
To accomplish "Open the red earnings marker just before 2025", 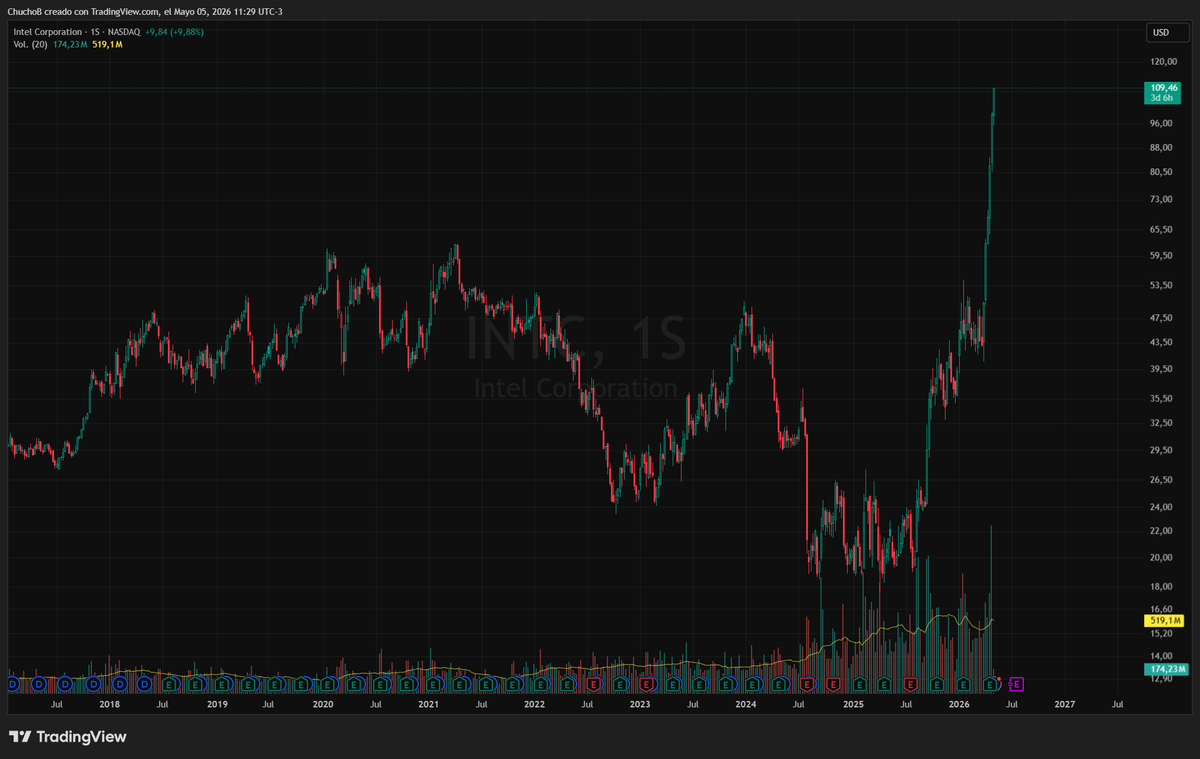I will click(832, 685).
